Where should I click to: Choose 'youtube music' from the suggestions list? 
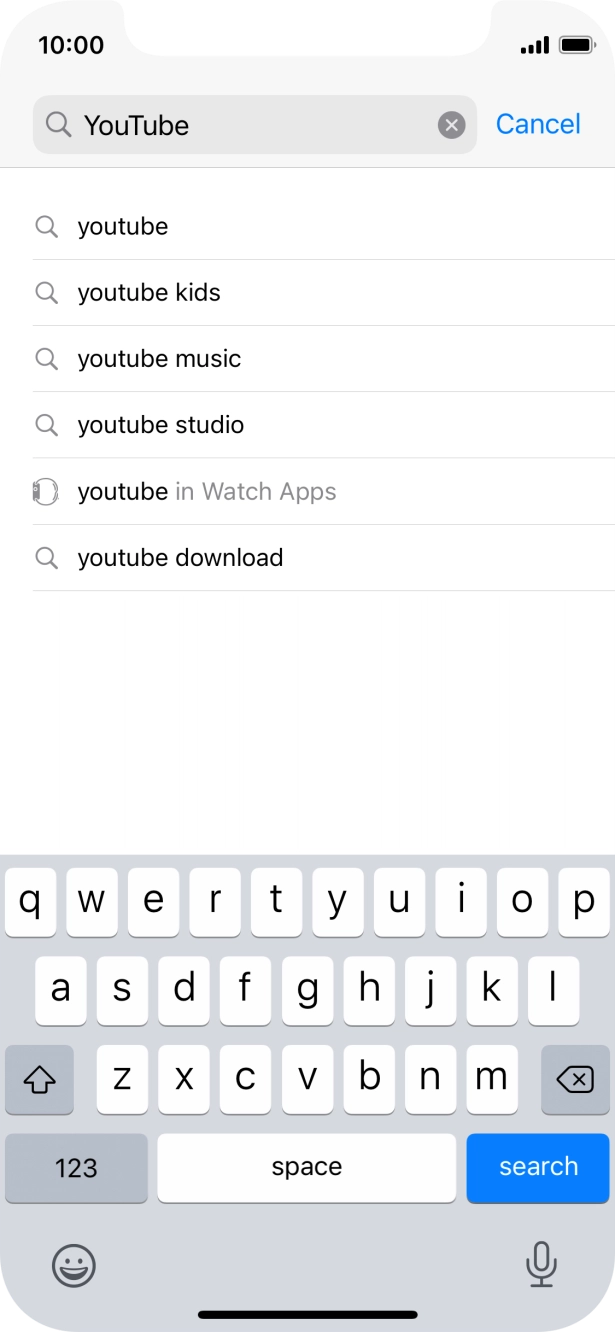pos(158,358)
